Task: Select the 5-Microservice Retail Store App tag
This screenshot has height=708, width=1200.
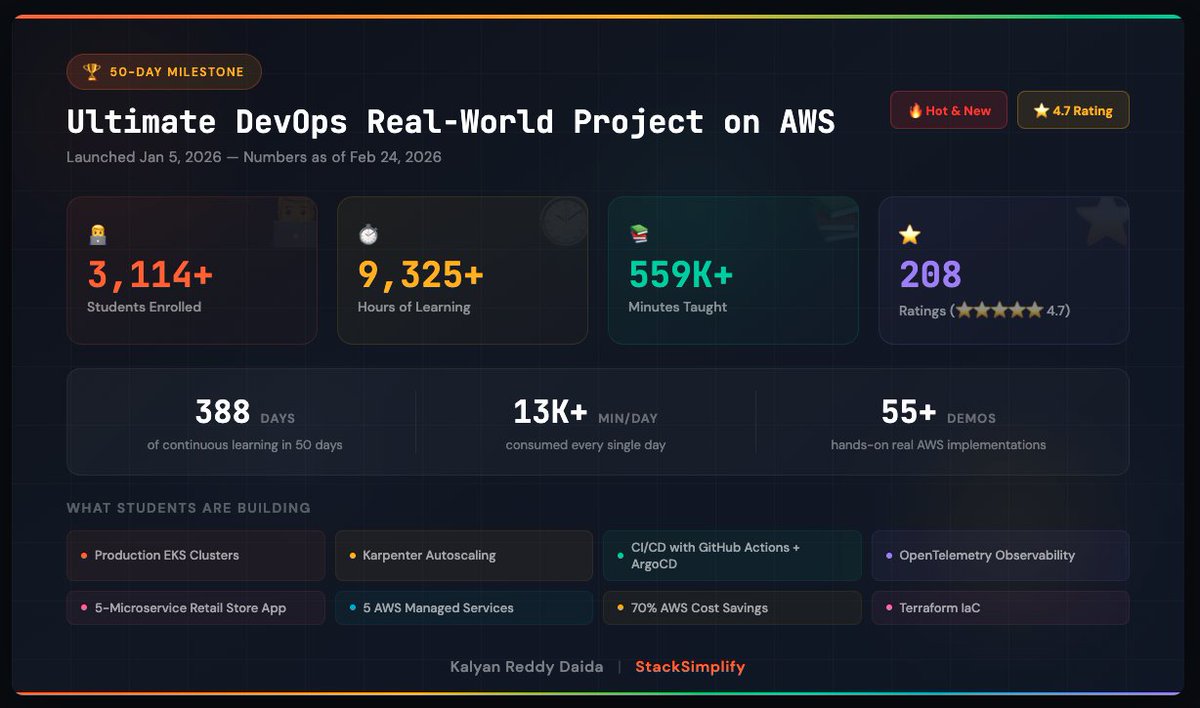Action: pyautogui.click(x=196, y=608)
